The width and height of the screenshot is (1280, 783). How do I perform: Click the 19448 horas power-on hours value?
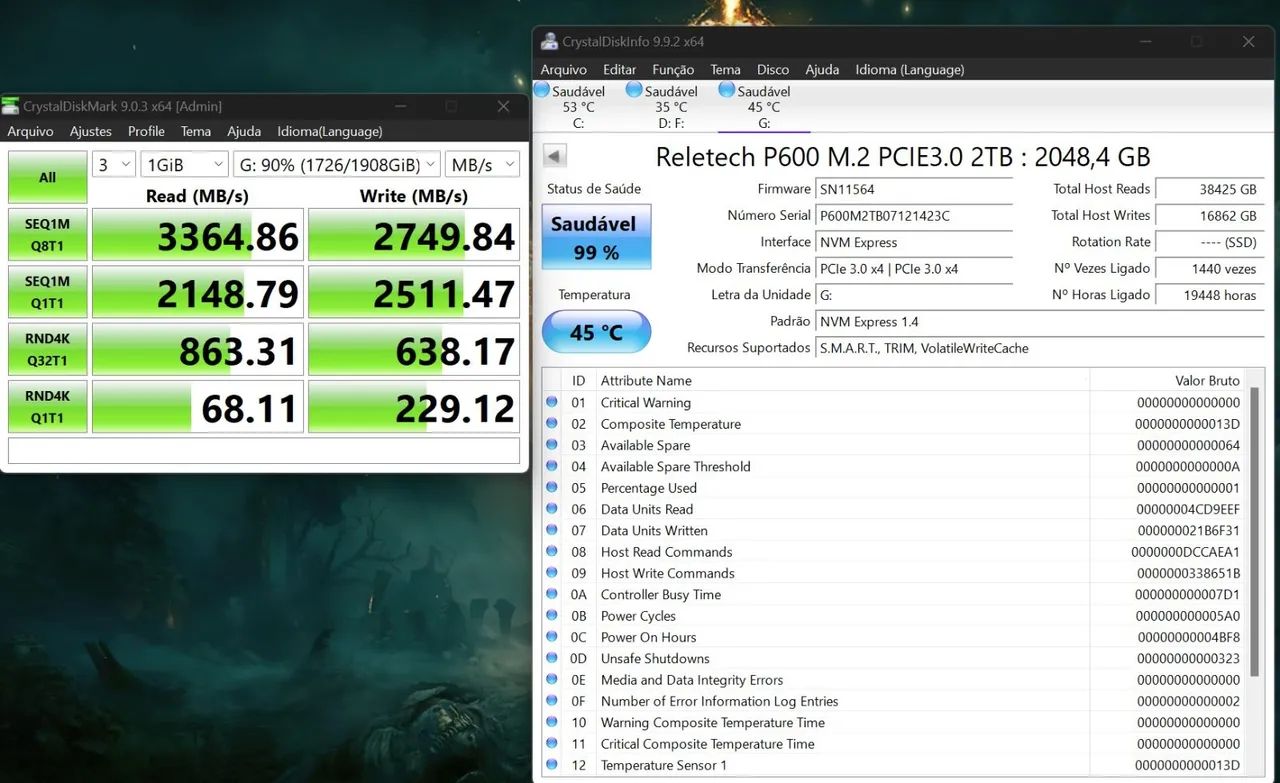(1209, 295)
